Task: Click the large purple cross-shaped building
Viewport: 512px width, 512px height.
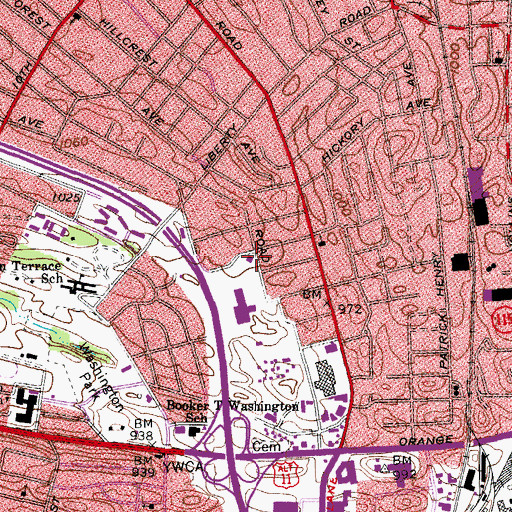Action: tap(243, 306)
